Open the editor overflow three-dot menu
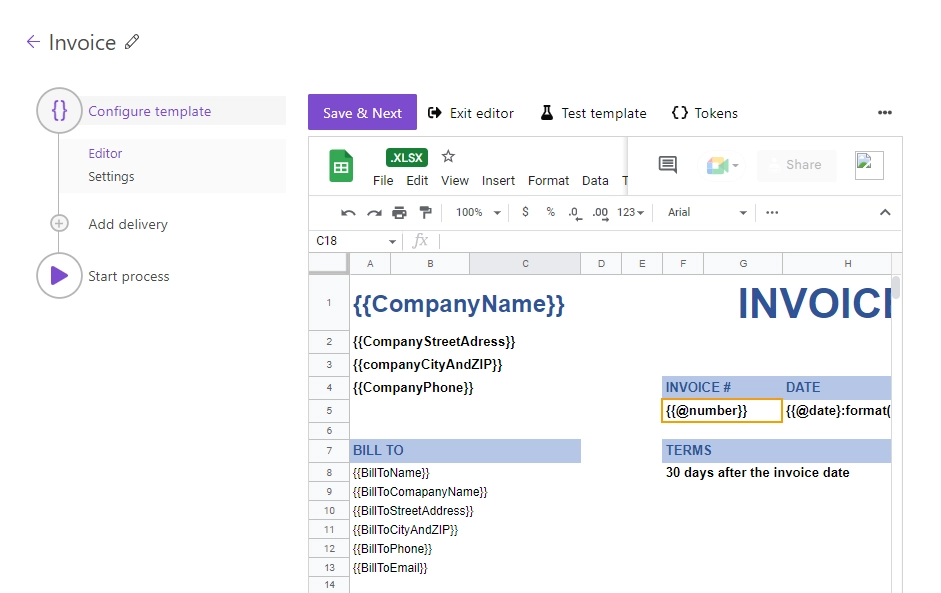This screenshot has width=941, height=593. point(885,113)
